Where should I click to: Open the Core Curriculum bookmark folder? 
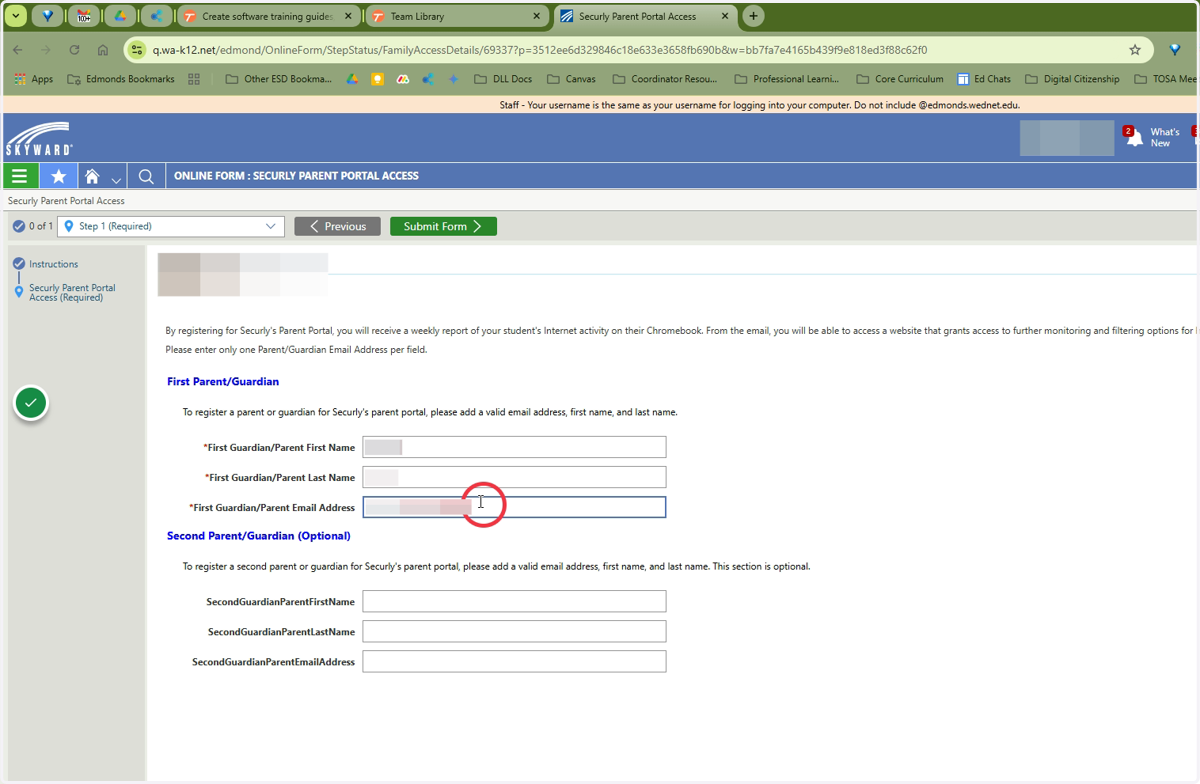coord(899,79)
